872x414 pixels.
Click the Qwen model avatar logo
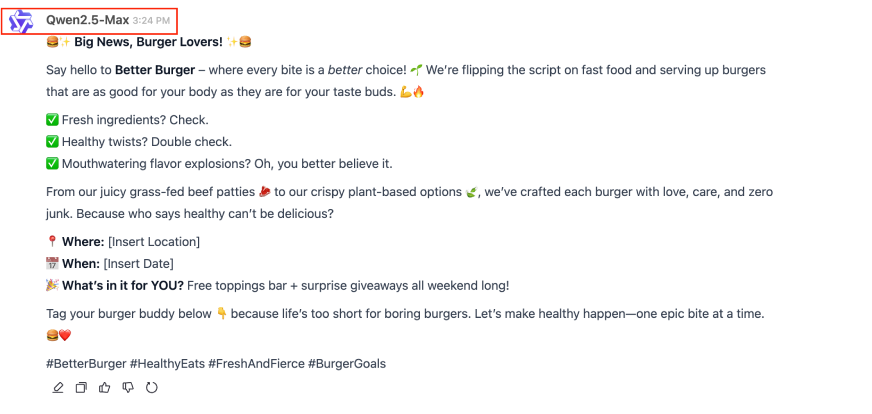tap(21, 22)
